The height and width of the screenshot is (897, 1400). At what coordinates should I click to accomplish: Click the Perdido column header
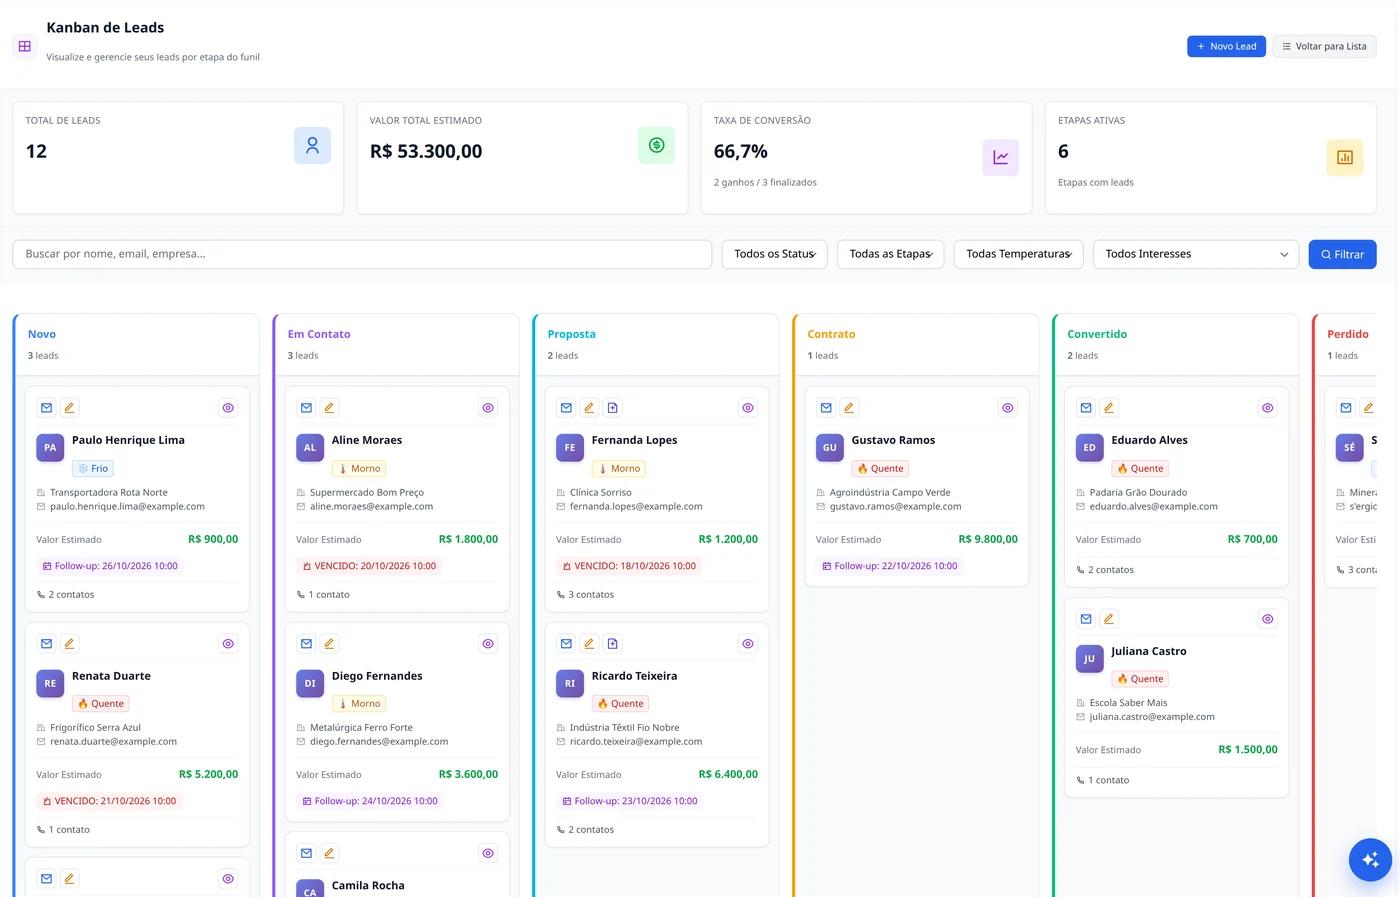click(1348, 334)
